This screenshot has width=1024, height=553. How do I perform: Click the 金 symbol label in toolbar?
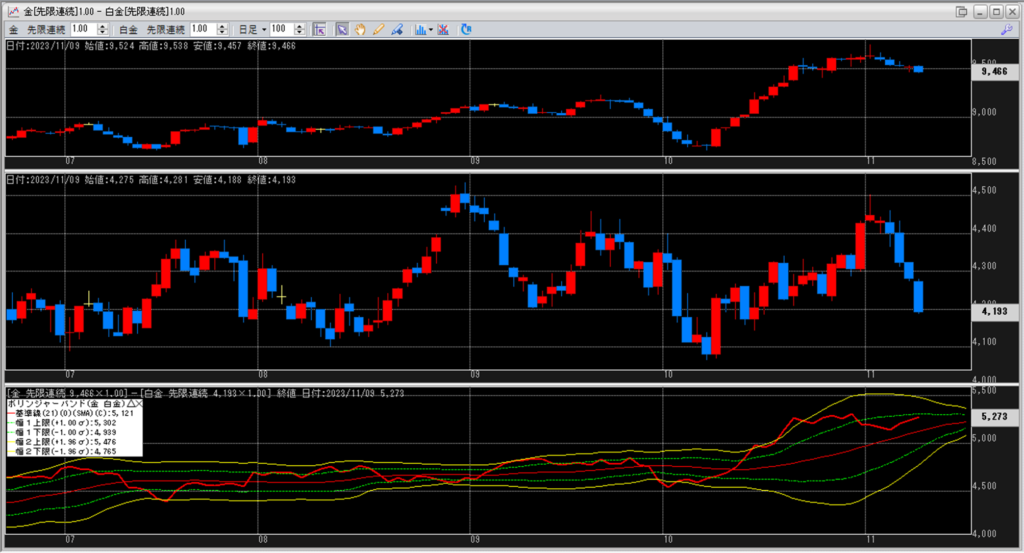(x=13, y=30)
